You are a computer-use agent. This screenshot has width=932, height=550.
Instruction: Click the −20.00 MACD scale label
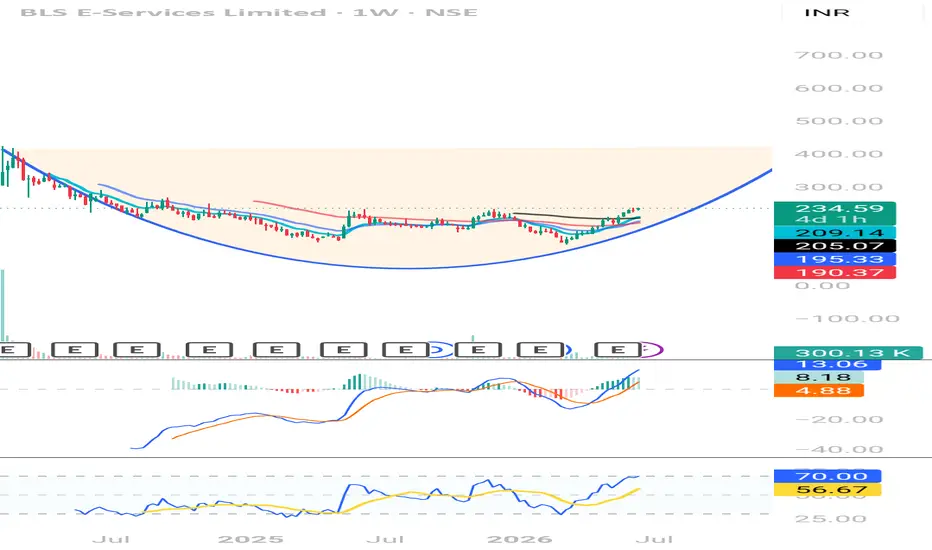(838, 420)
